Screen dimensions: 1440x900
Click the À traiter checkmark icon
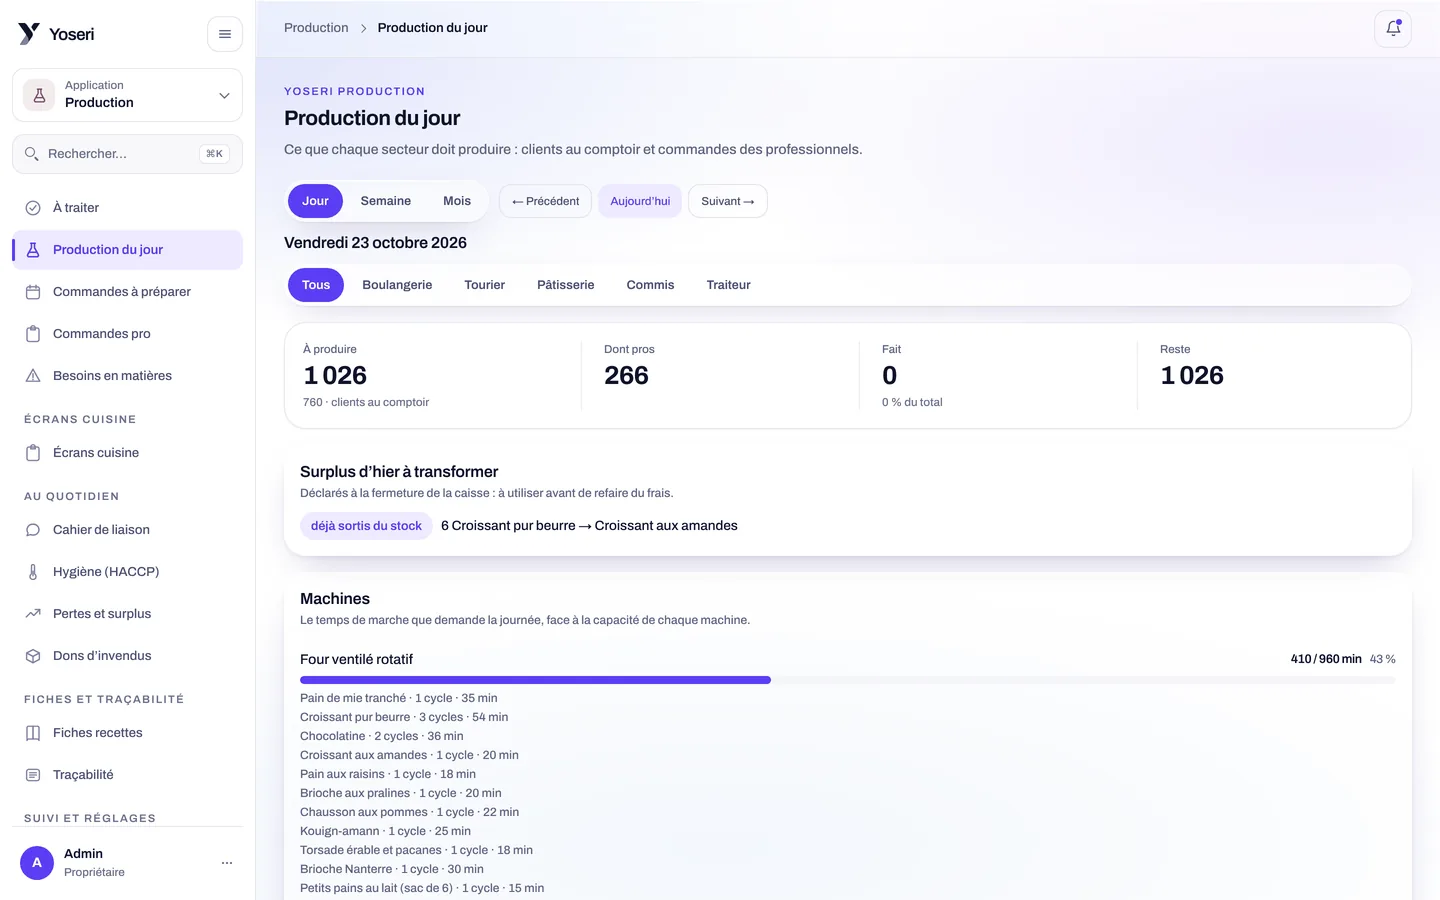tap(33, 208)
